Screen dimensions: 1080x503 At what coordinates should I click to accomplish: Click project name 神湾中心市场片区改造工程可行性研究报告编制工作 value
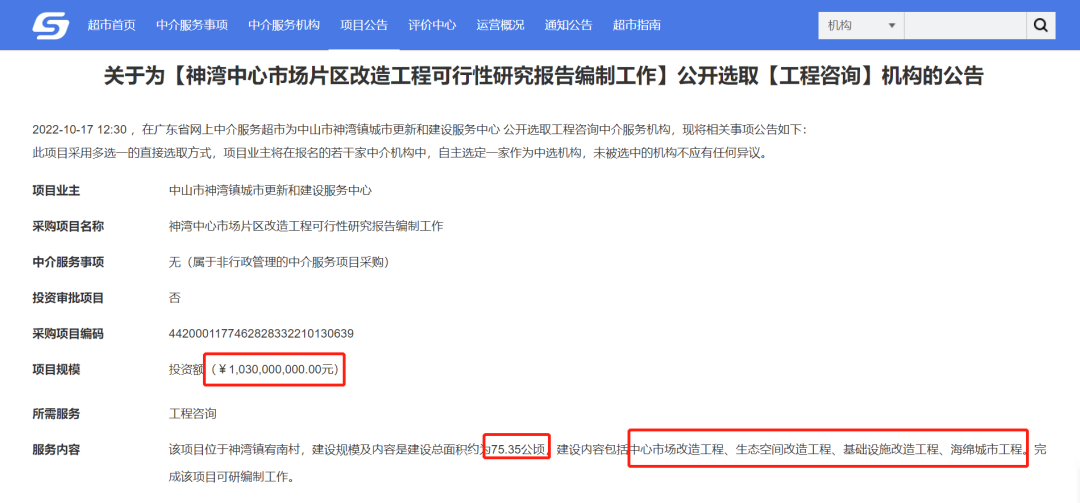pos(306,227)
